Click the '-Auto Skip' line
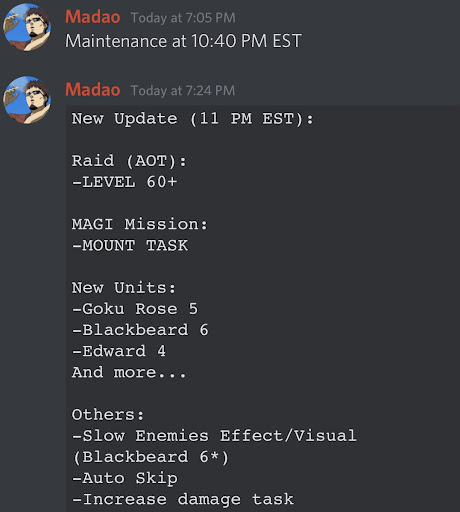 point(125,478)
